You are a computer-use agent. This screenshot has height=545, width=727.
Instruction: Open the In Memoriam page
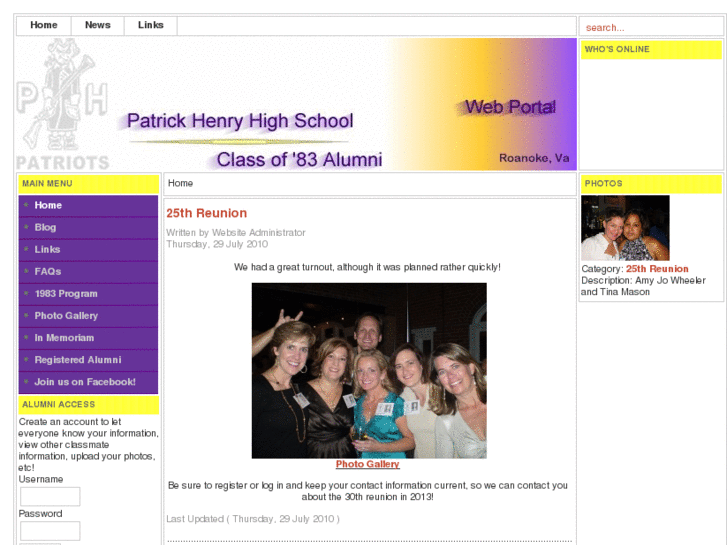click(88, 338)
